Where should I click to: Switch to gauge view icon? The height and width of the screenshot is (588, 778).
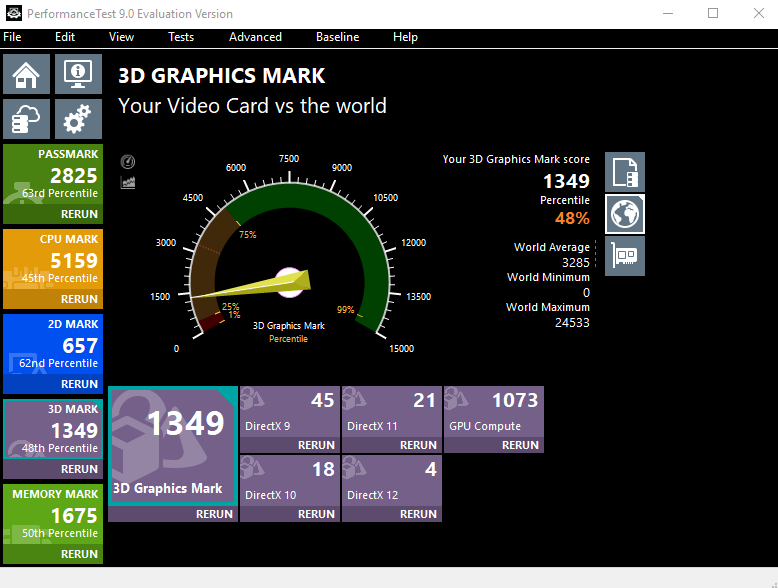[x=128, y=161]
